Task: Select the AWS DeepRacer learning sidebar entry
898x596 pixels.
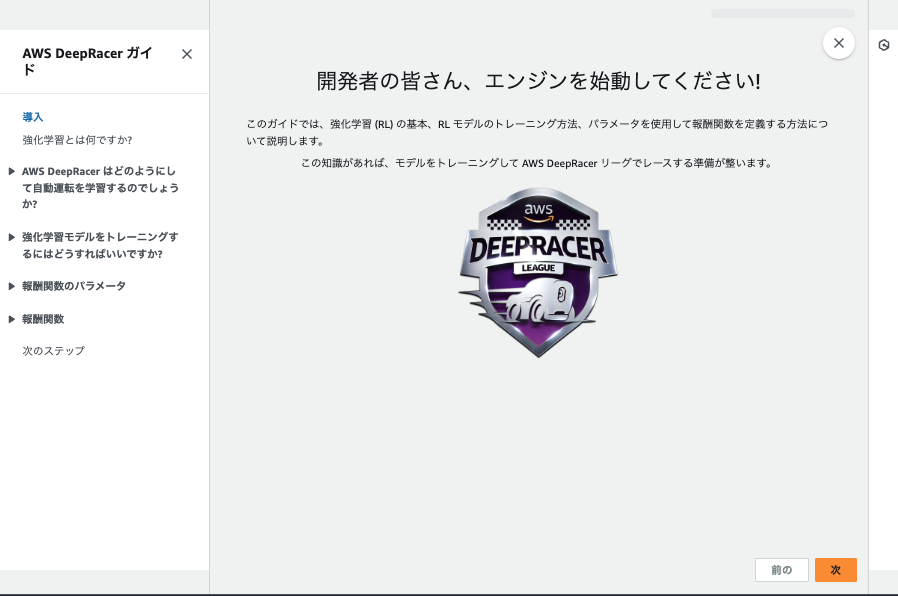Action: click(100, 187)
